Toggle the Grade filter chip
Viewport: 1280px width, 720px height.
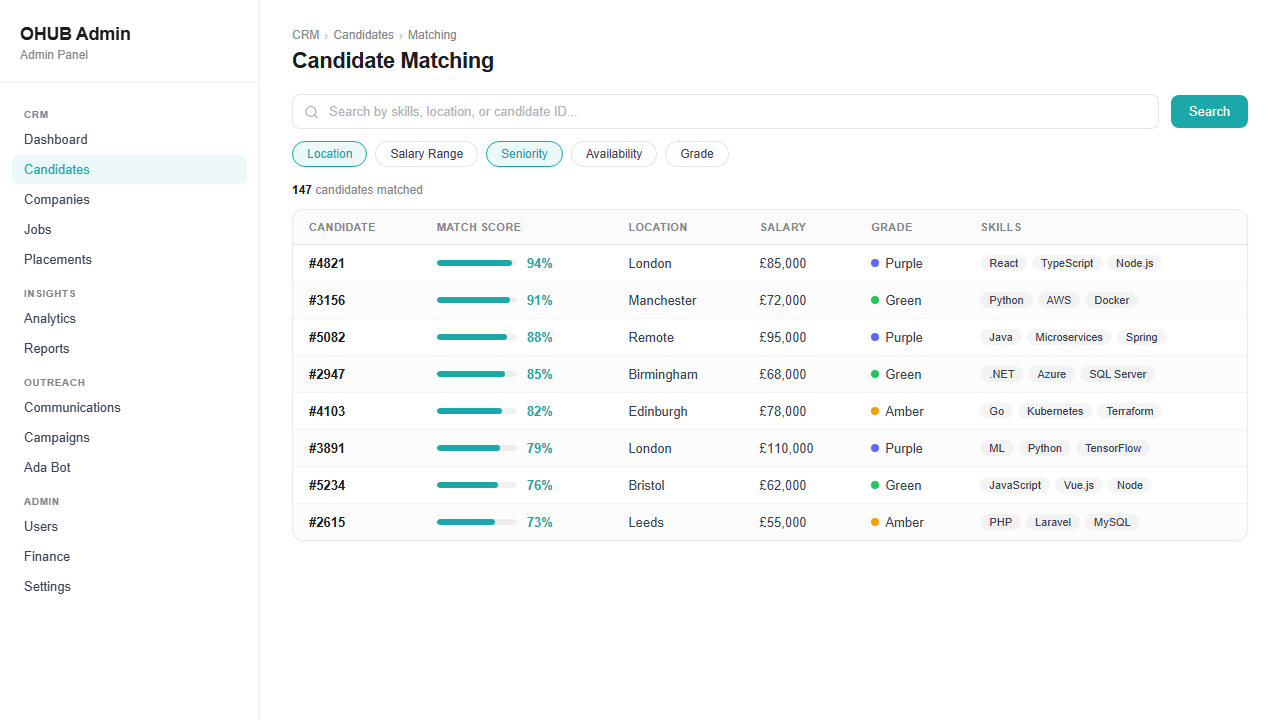(x=697, y=154)
